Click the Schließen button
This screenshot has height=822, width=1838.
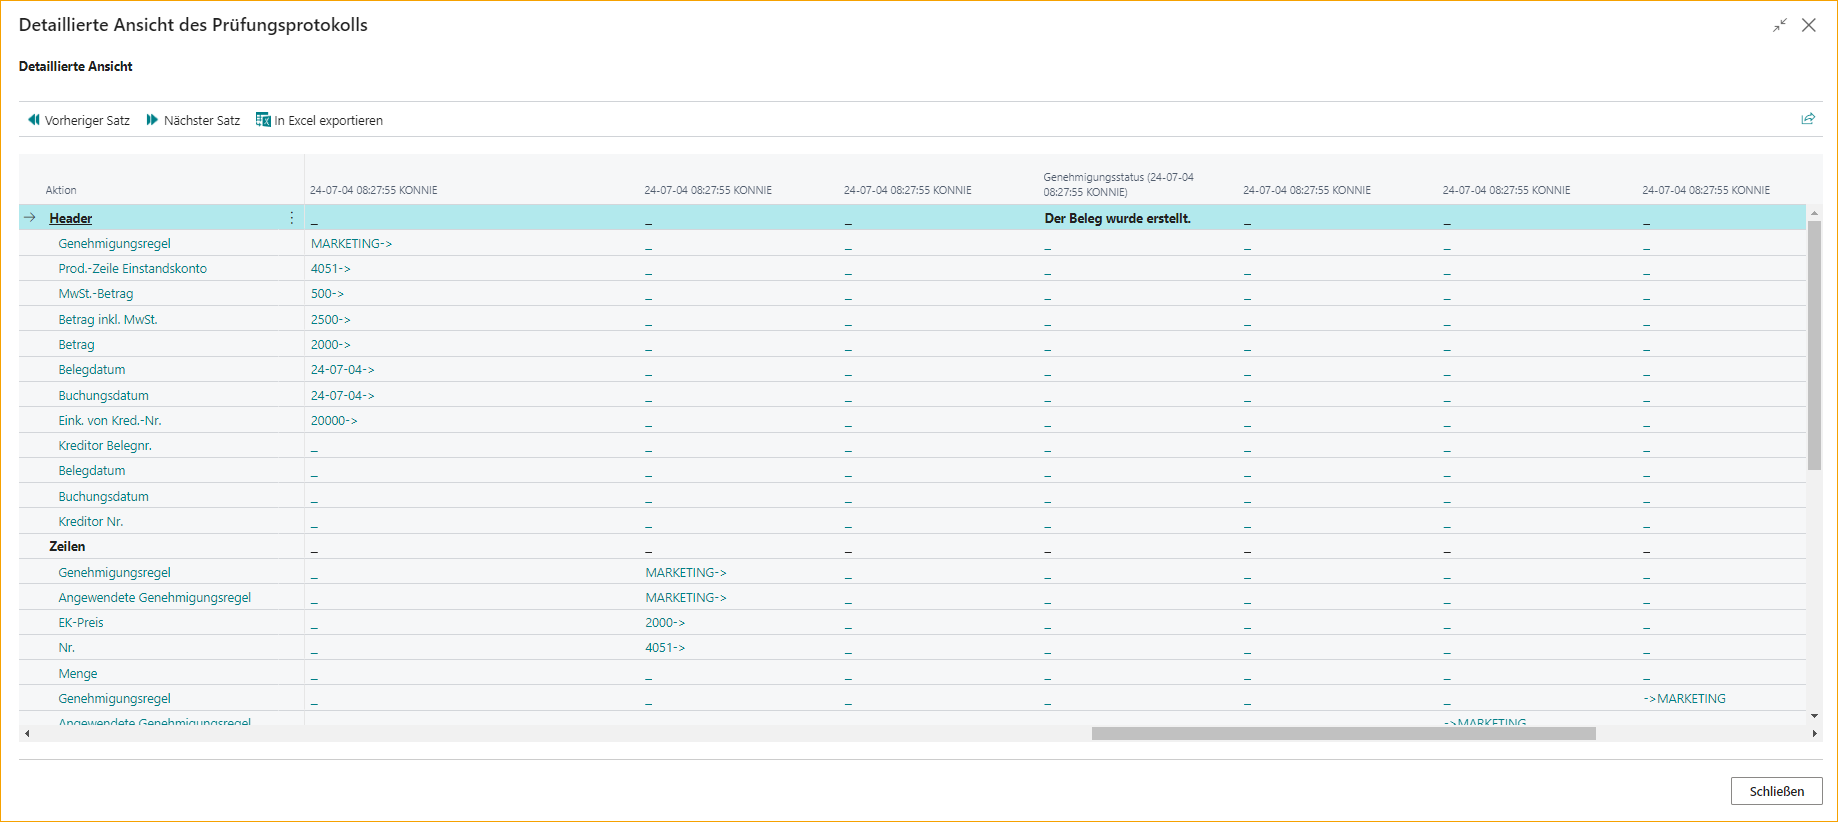1777,791
